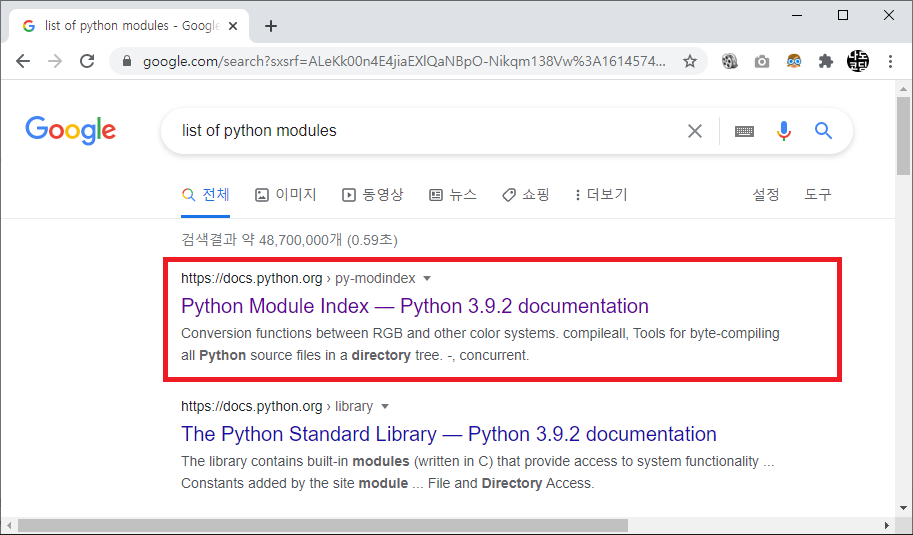Open the on-screen keyboard input tool
This screenshot has height=535, width=913.
[x=744, y=131]
